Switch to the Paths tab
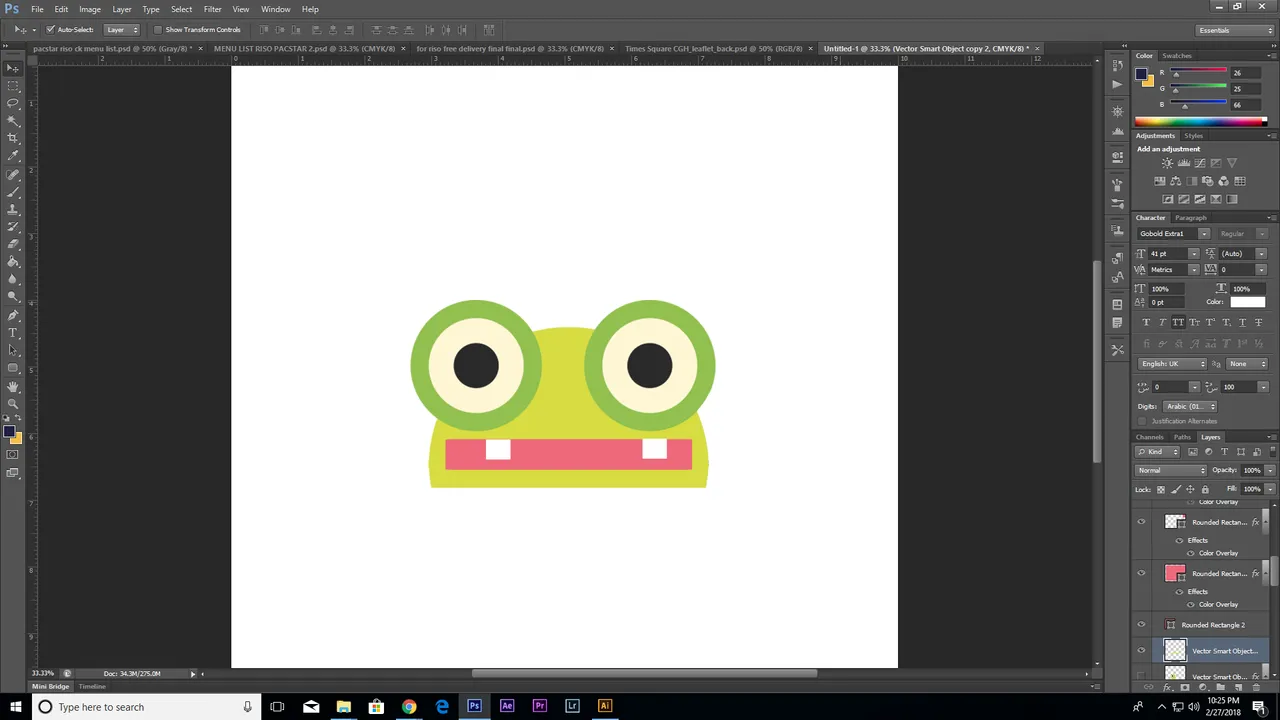 point(1182,437)
